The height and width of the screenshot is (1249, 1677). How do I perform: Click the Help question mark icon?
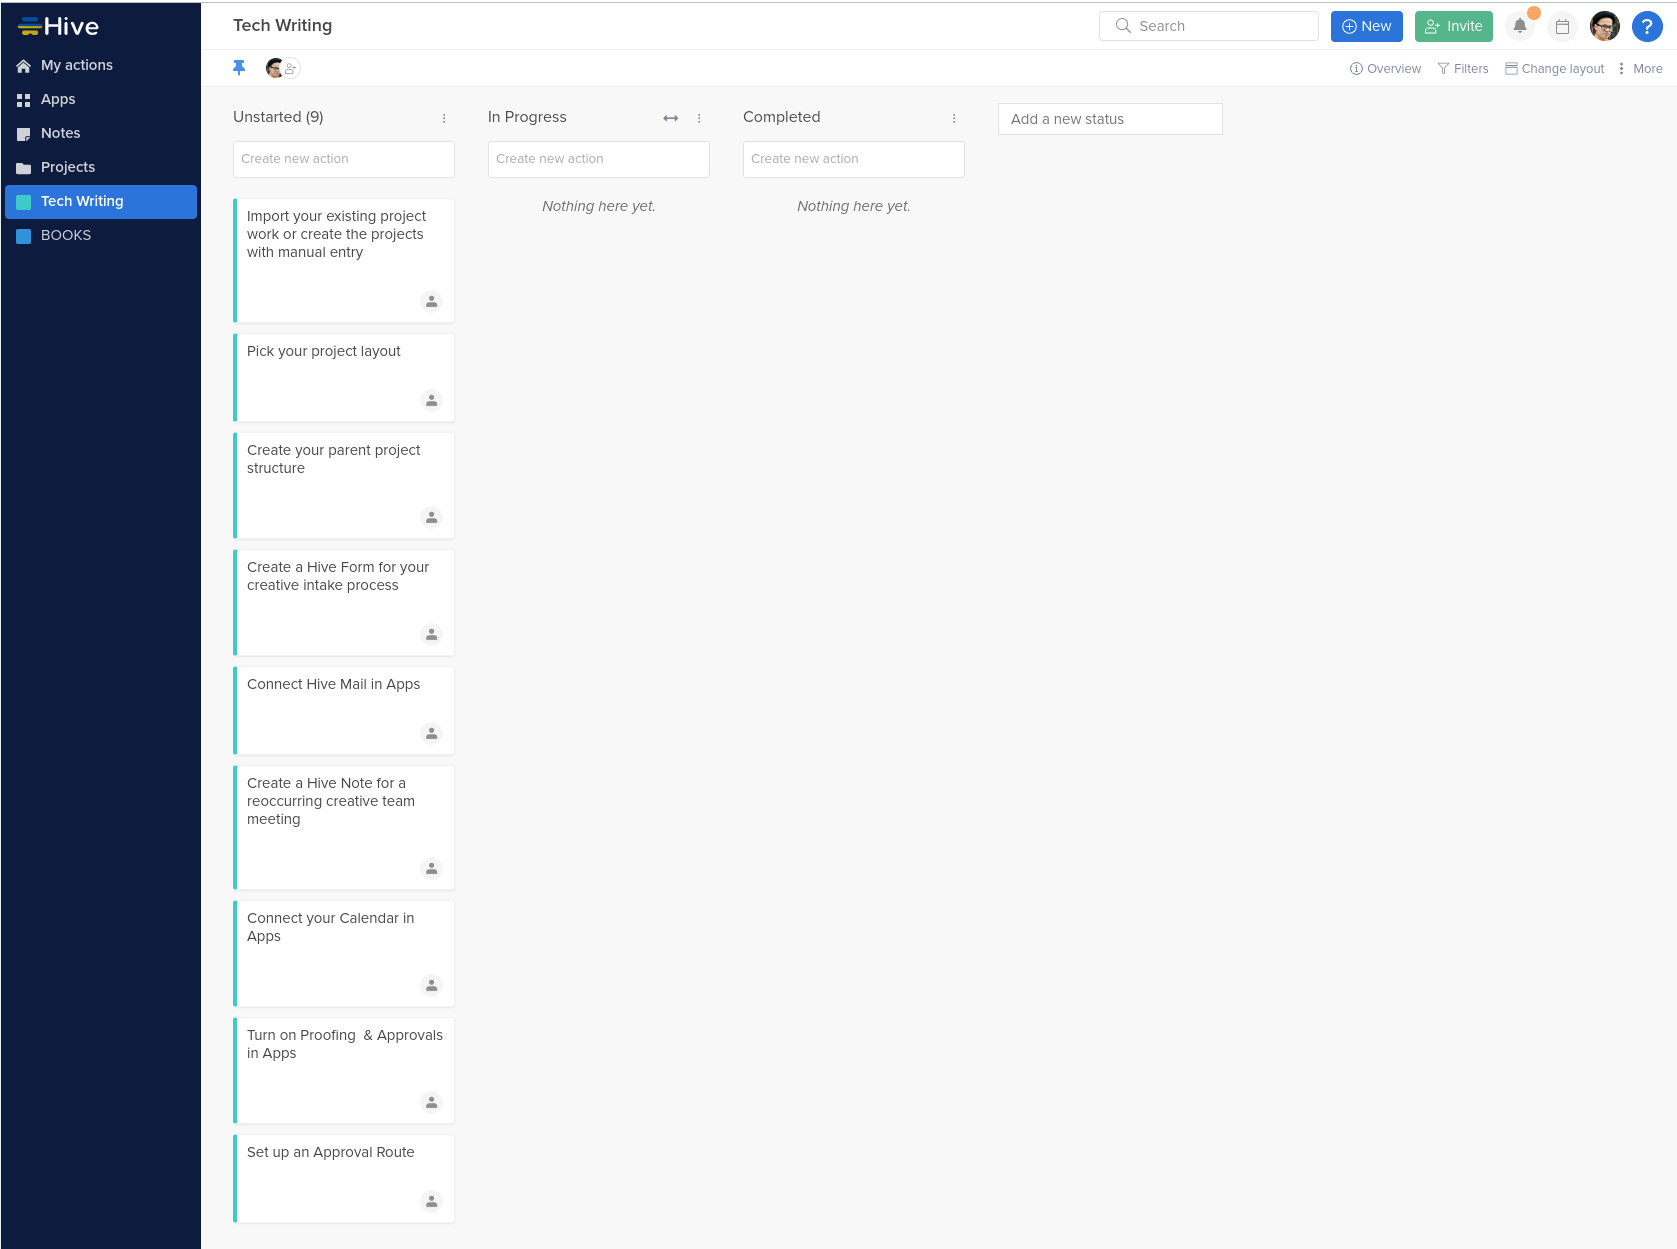(1646, 26)
